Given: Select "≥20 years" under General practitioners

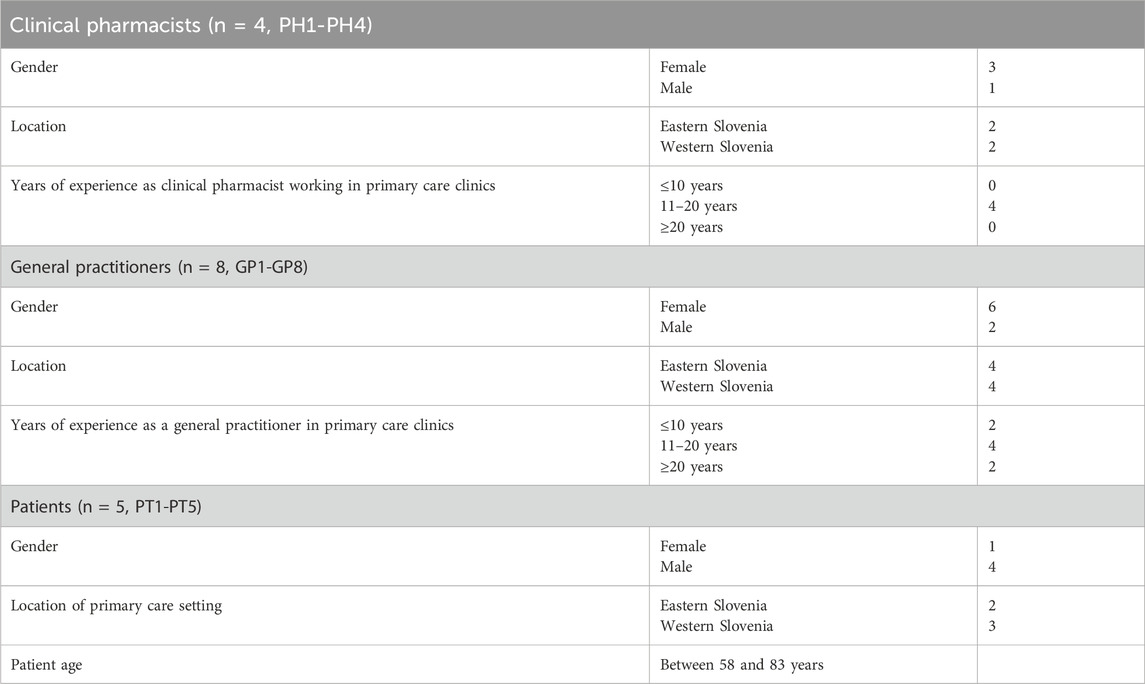Looking at the screenshot, I should pyautogui.click(x=691, y=466).
